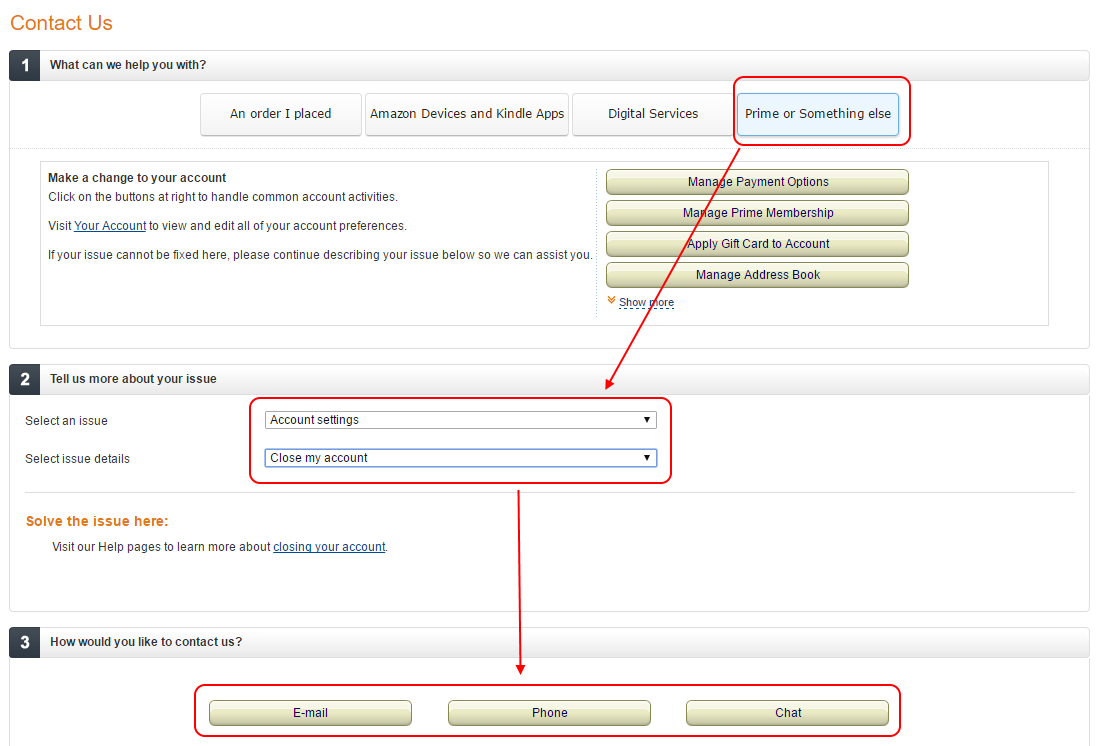Click the "What can we help you with?" header
The width and height of the screenshot is (1102, 746).
click(128, 65)
